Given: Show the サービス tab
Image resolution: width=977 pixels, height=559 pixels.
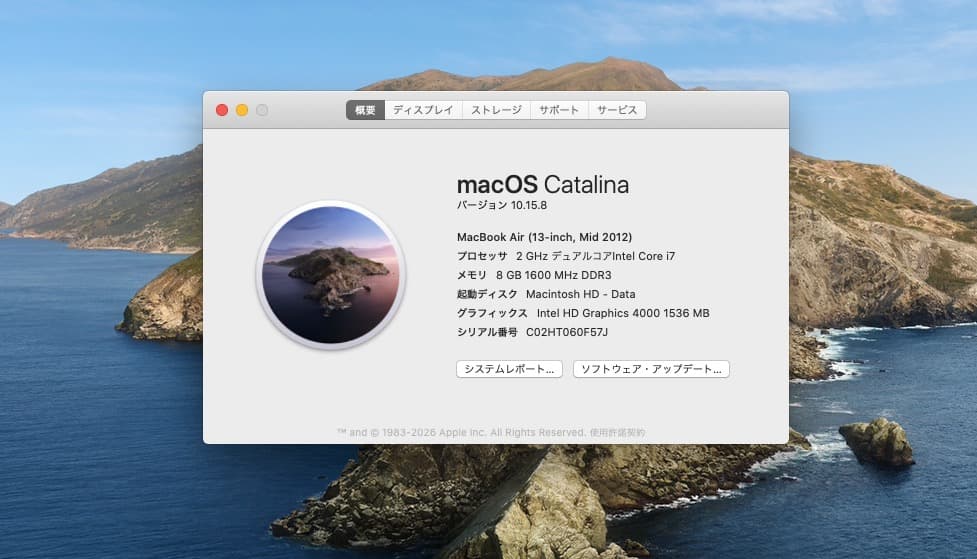Looking at the screenshot, I should (x=617, y=110).
